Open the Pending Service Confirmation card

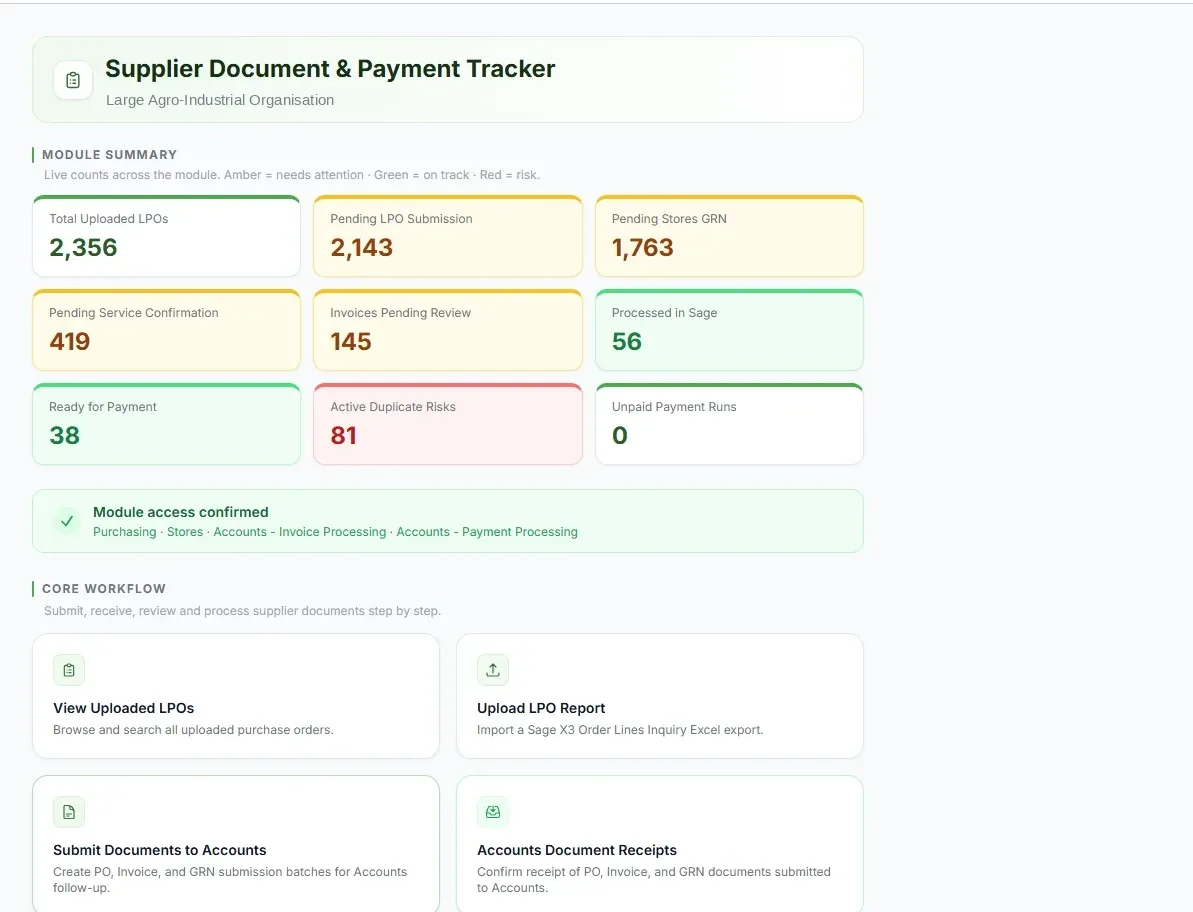(x=167, y=330)
